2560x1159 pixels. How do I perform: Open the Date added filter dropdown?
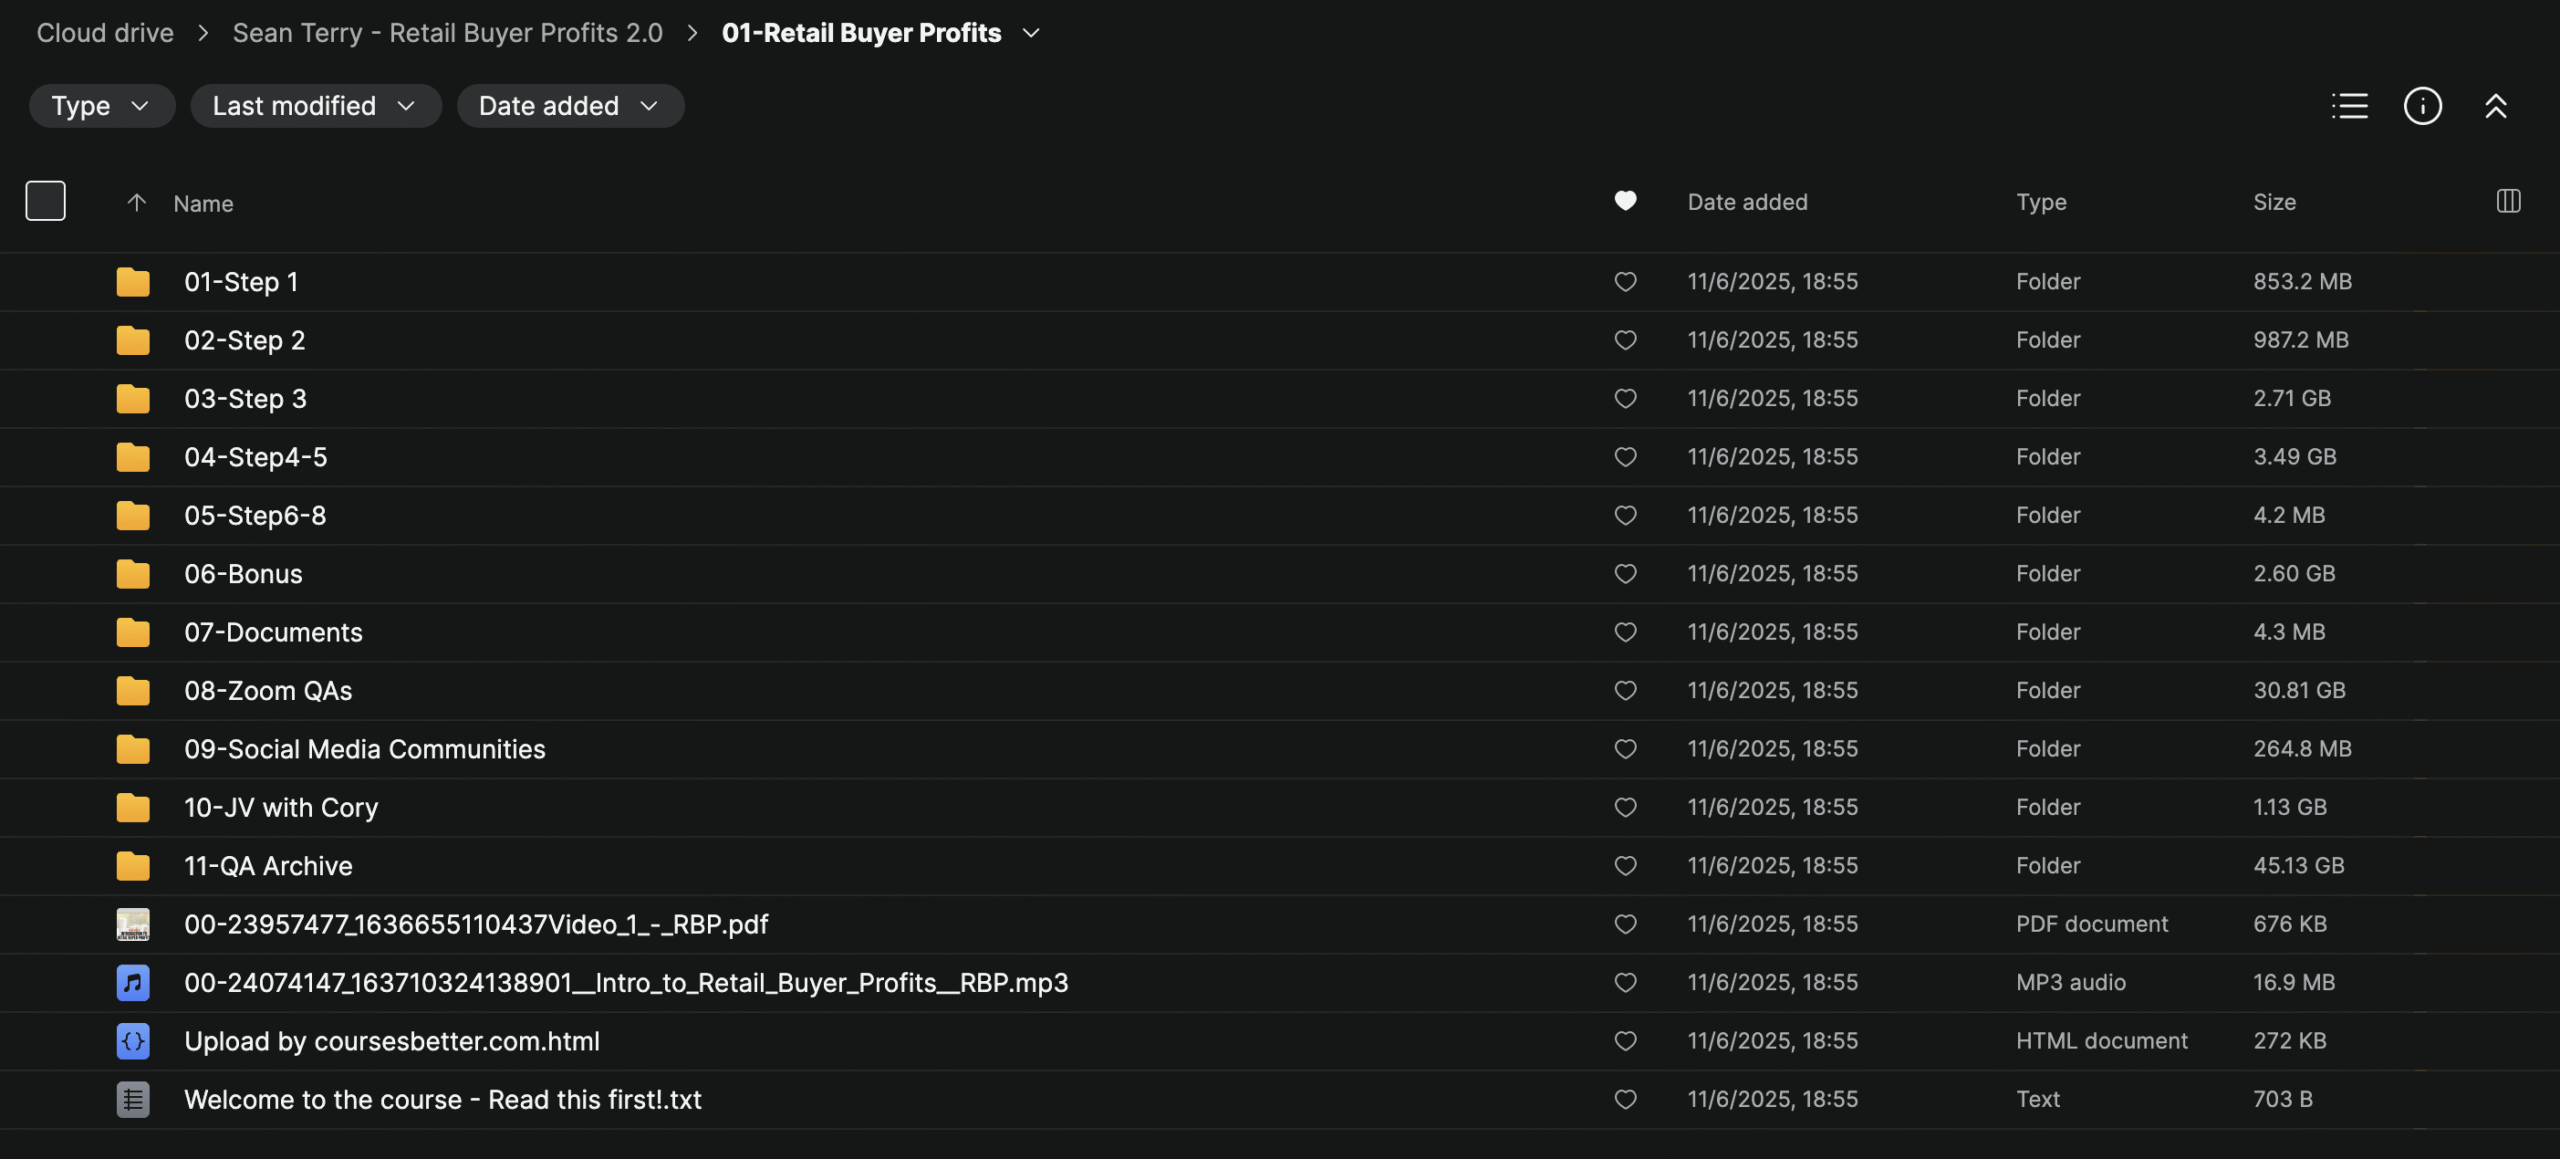tap(570, 106)
